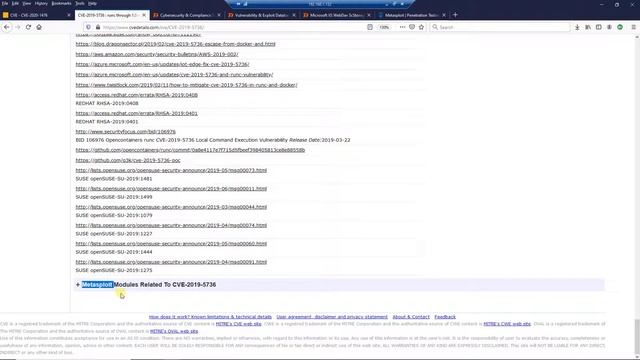Open the User agreement, disclaimer and privacy link
Image resolution: width=640 pixels, height=360 pixels.
[x=332, y=317]
